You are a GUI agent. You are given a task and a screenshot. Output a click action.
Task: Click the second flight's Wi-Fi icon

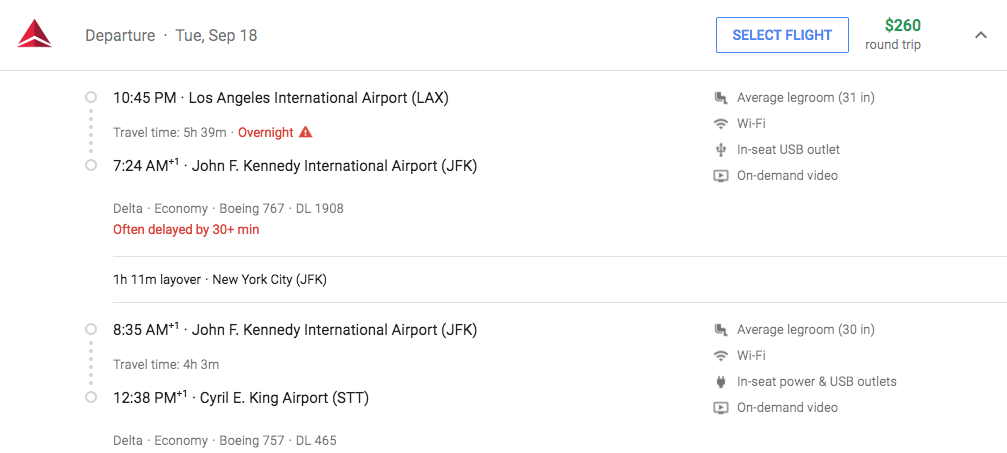720,356
